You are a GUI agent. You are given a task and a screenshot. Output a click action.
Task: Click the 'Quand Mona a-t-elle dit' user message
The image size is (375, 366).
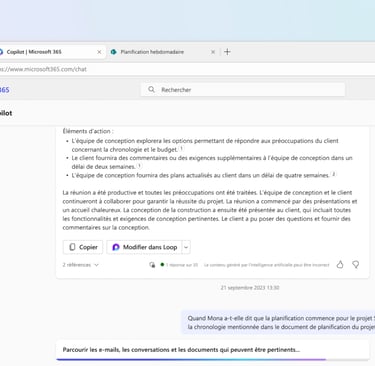tap(278, 323)
